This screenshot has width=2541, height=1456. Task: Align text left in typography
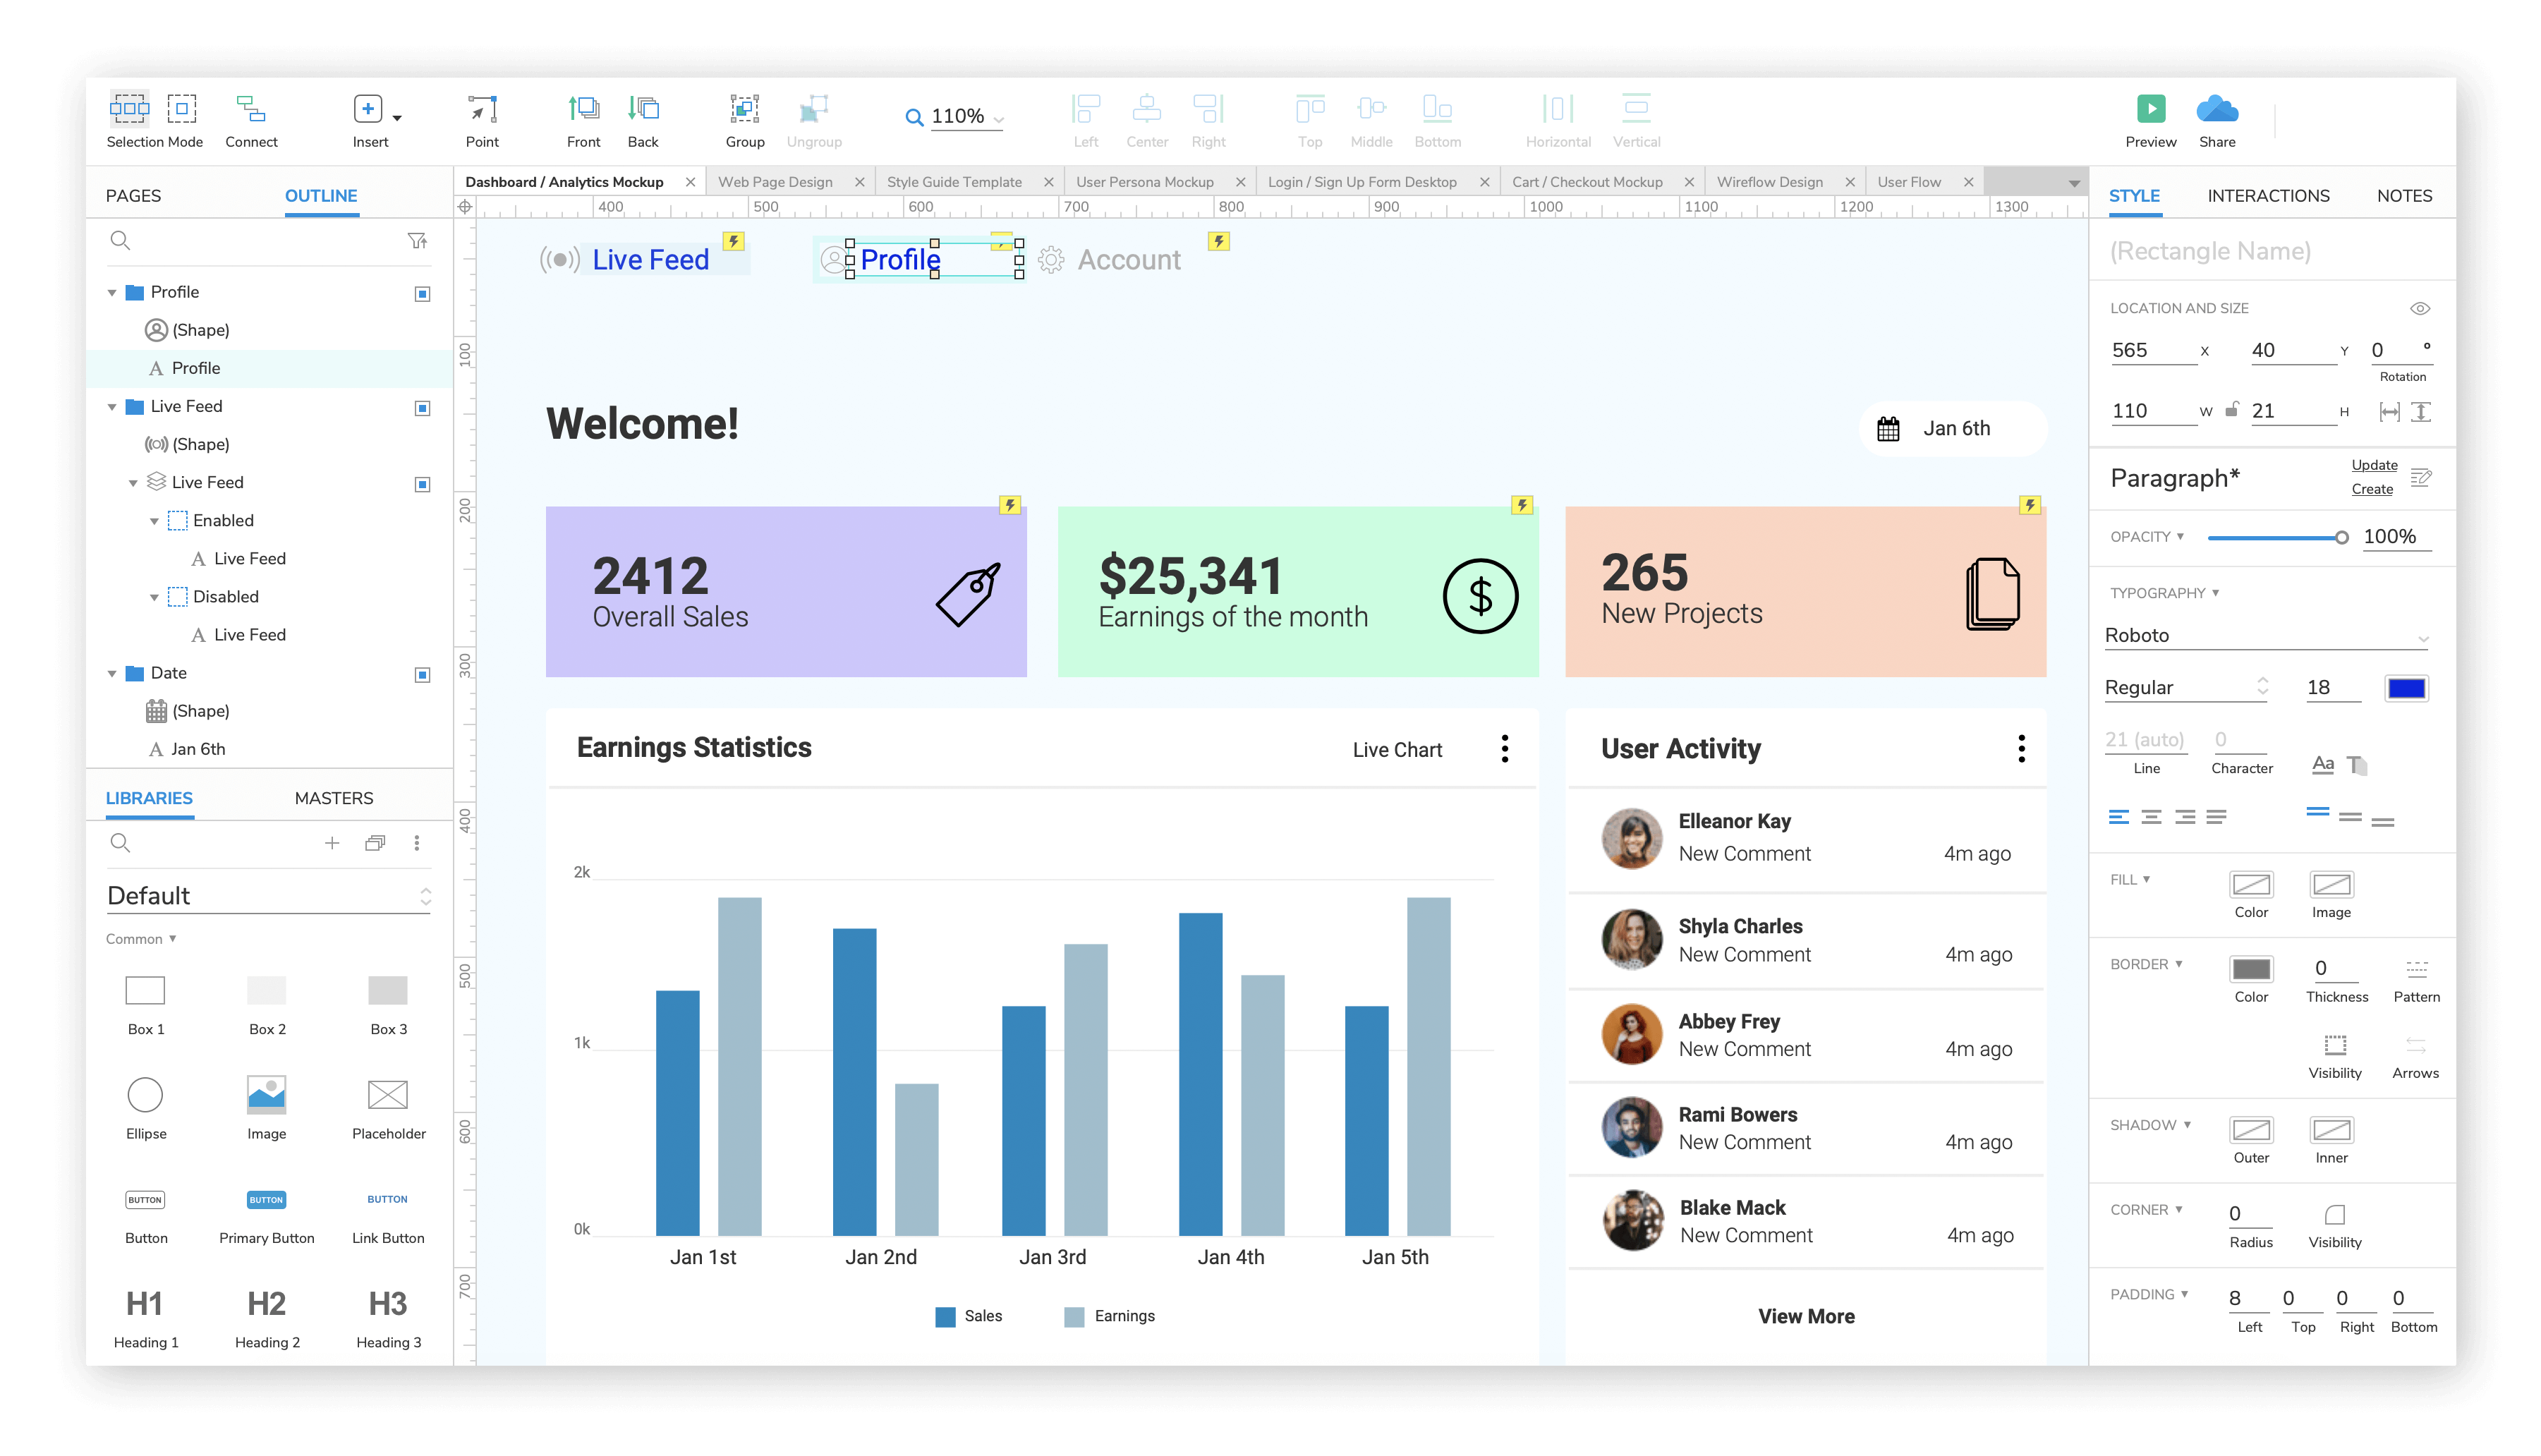tap(2118, 817)
